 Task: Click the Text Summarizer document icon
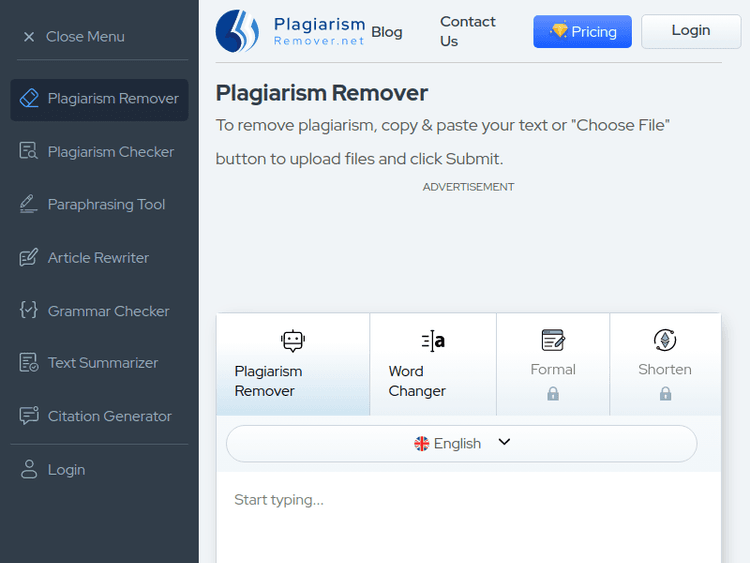[x=28, y=362]
